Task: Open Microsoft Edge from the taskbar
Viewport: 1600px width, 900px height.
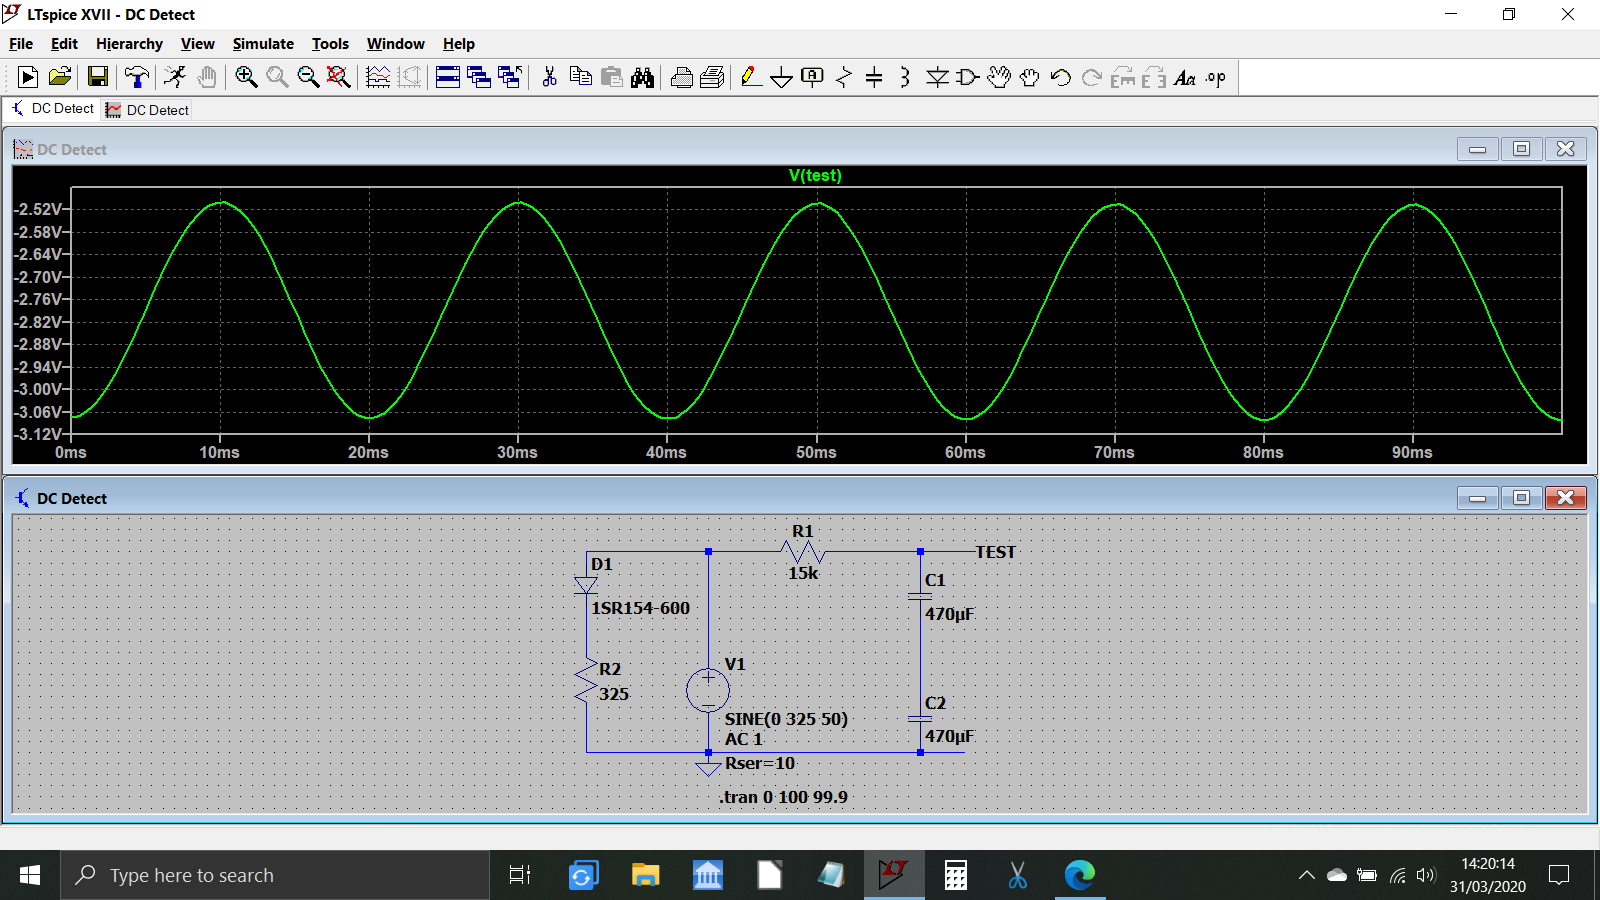Action: point(1079,875)
